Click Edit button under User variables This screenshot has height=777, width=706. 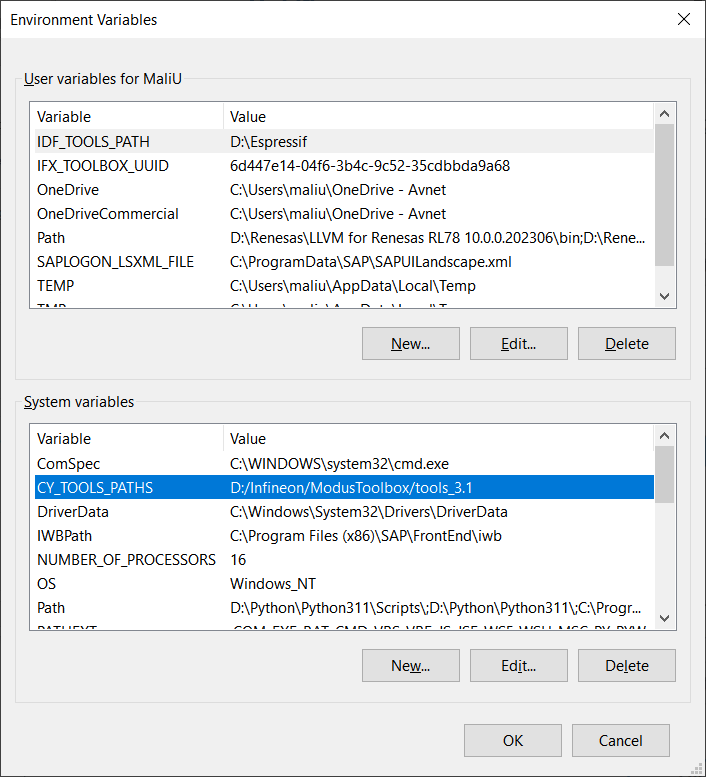point(518,343)
